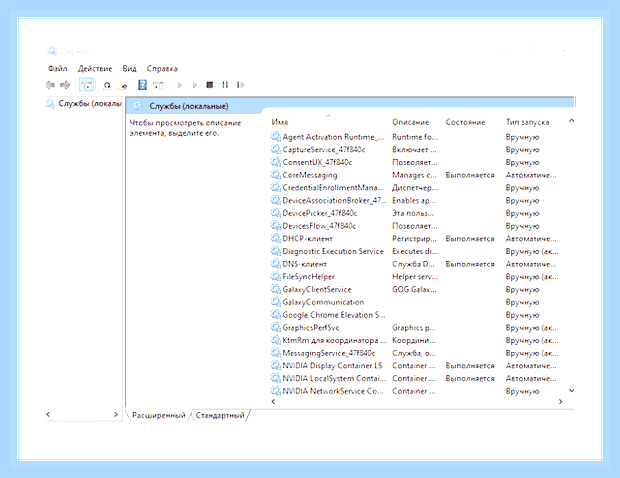The width and height of the screenshot is (620, 478).
Task: Select the CredentialEnrollmentMana... service name
Action: 333,187
